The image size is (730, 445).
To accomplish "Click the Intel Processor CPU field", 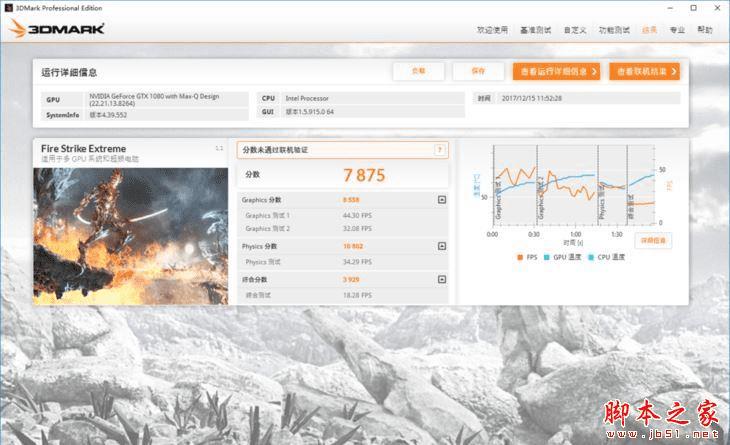I will (x=374, y=98).
